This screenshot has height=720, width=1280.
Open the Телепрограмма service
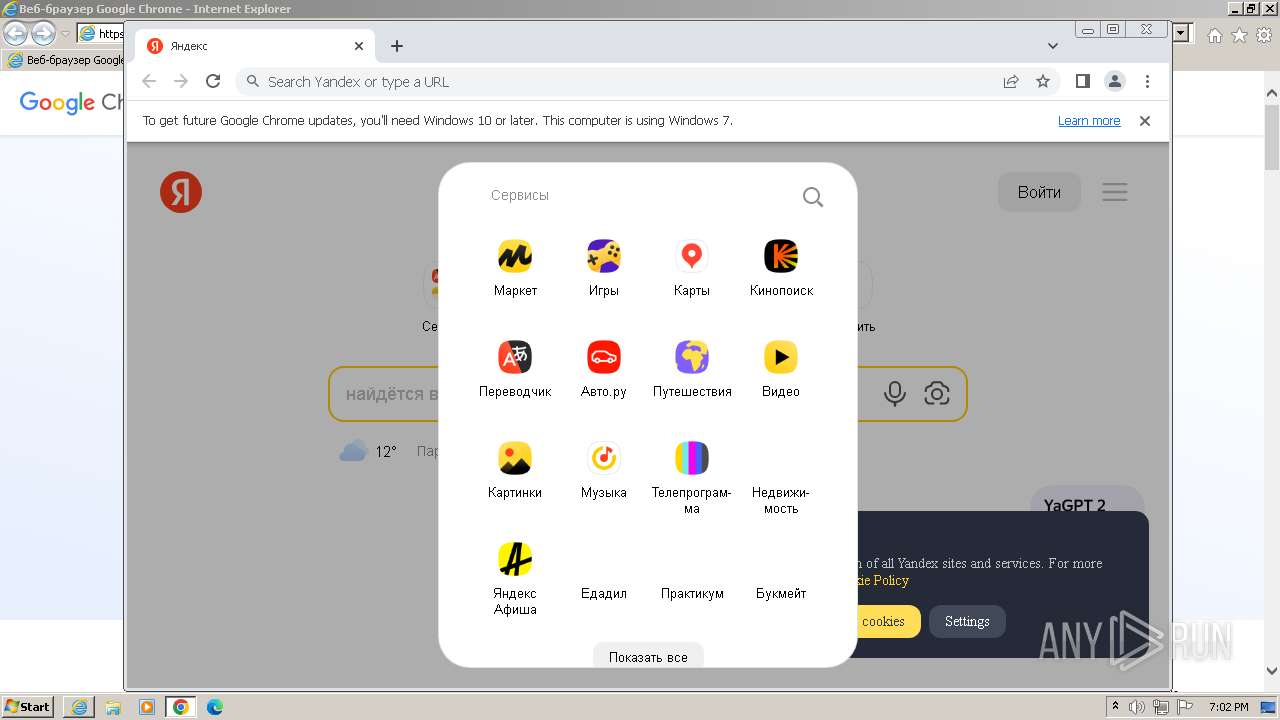(x=692, y=478)
